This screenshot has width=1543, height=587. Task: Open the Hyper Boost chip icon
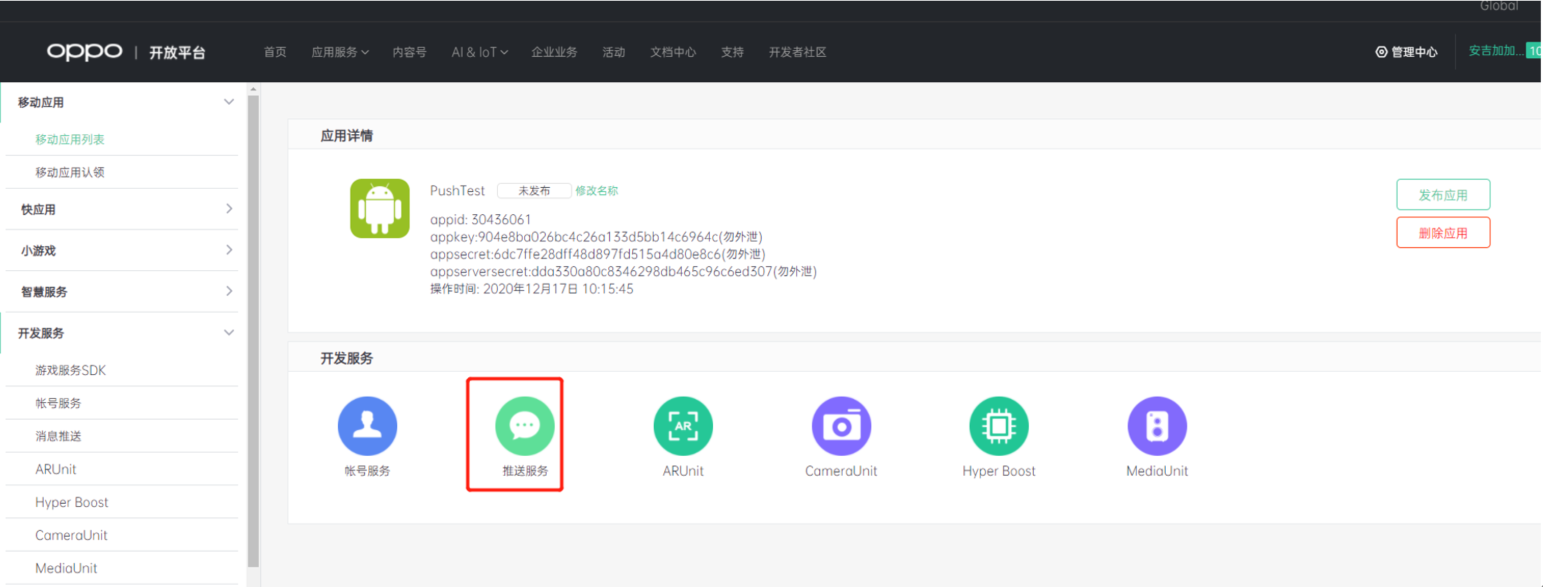pyautogui.click(x=999, y=426)
